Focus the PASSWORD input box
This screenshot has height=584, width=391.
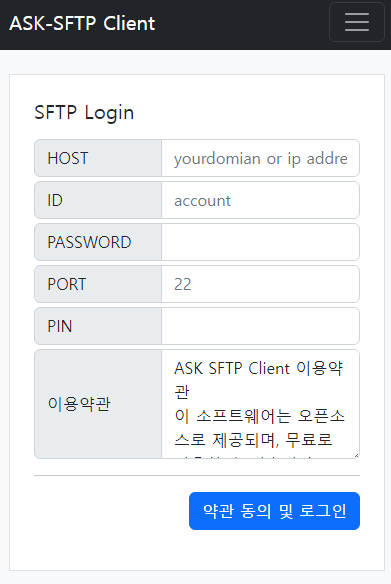click(260, 242)
